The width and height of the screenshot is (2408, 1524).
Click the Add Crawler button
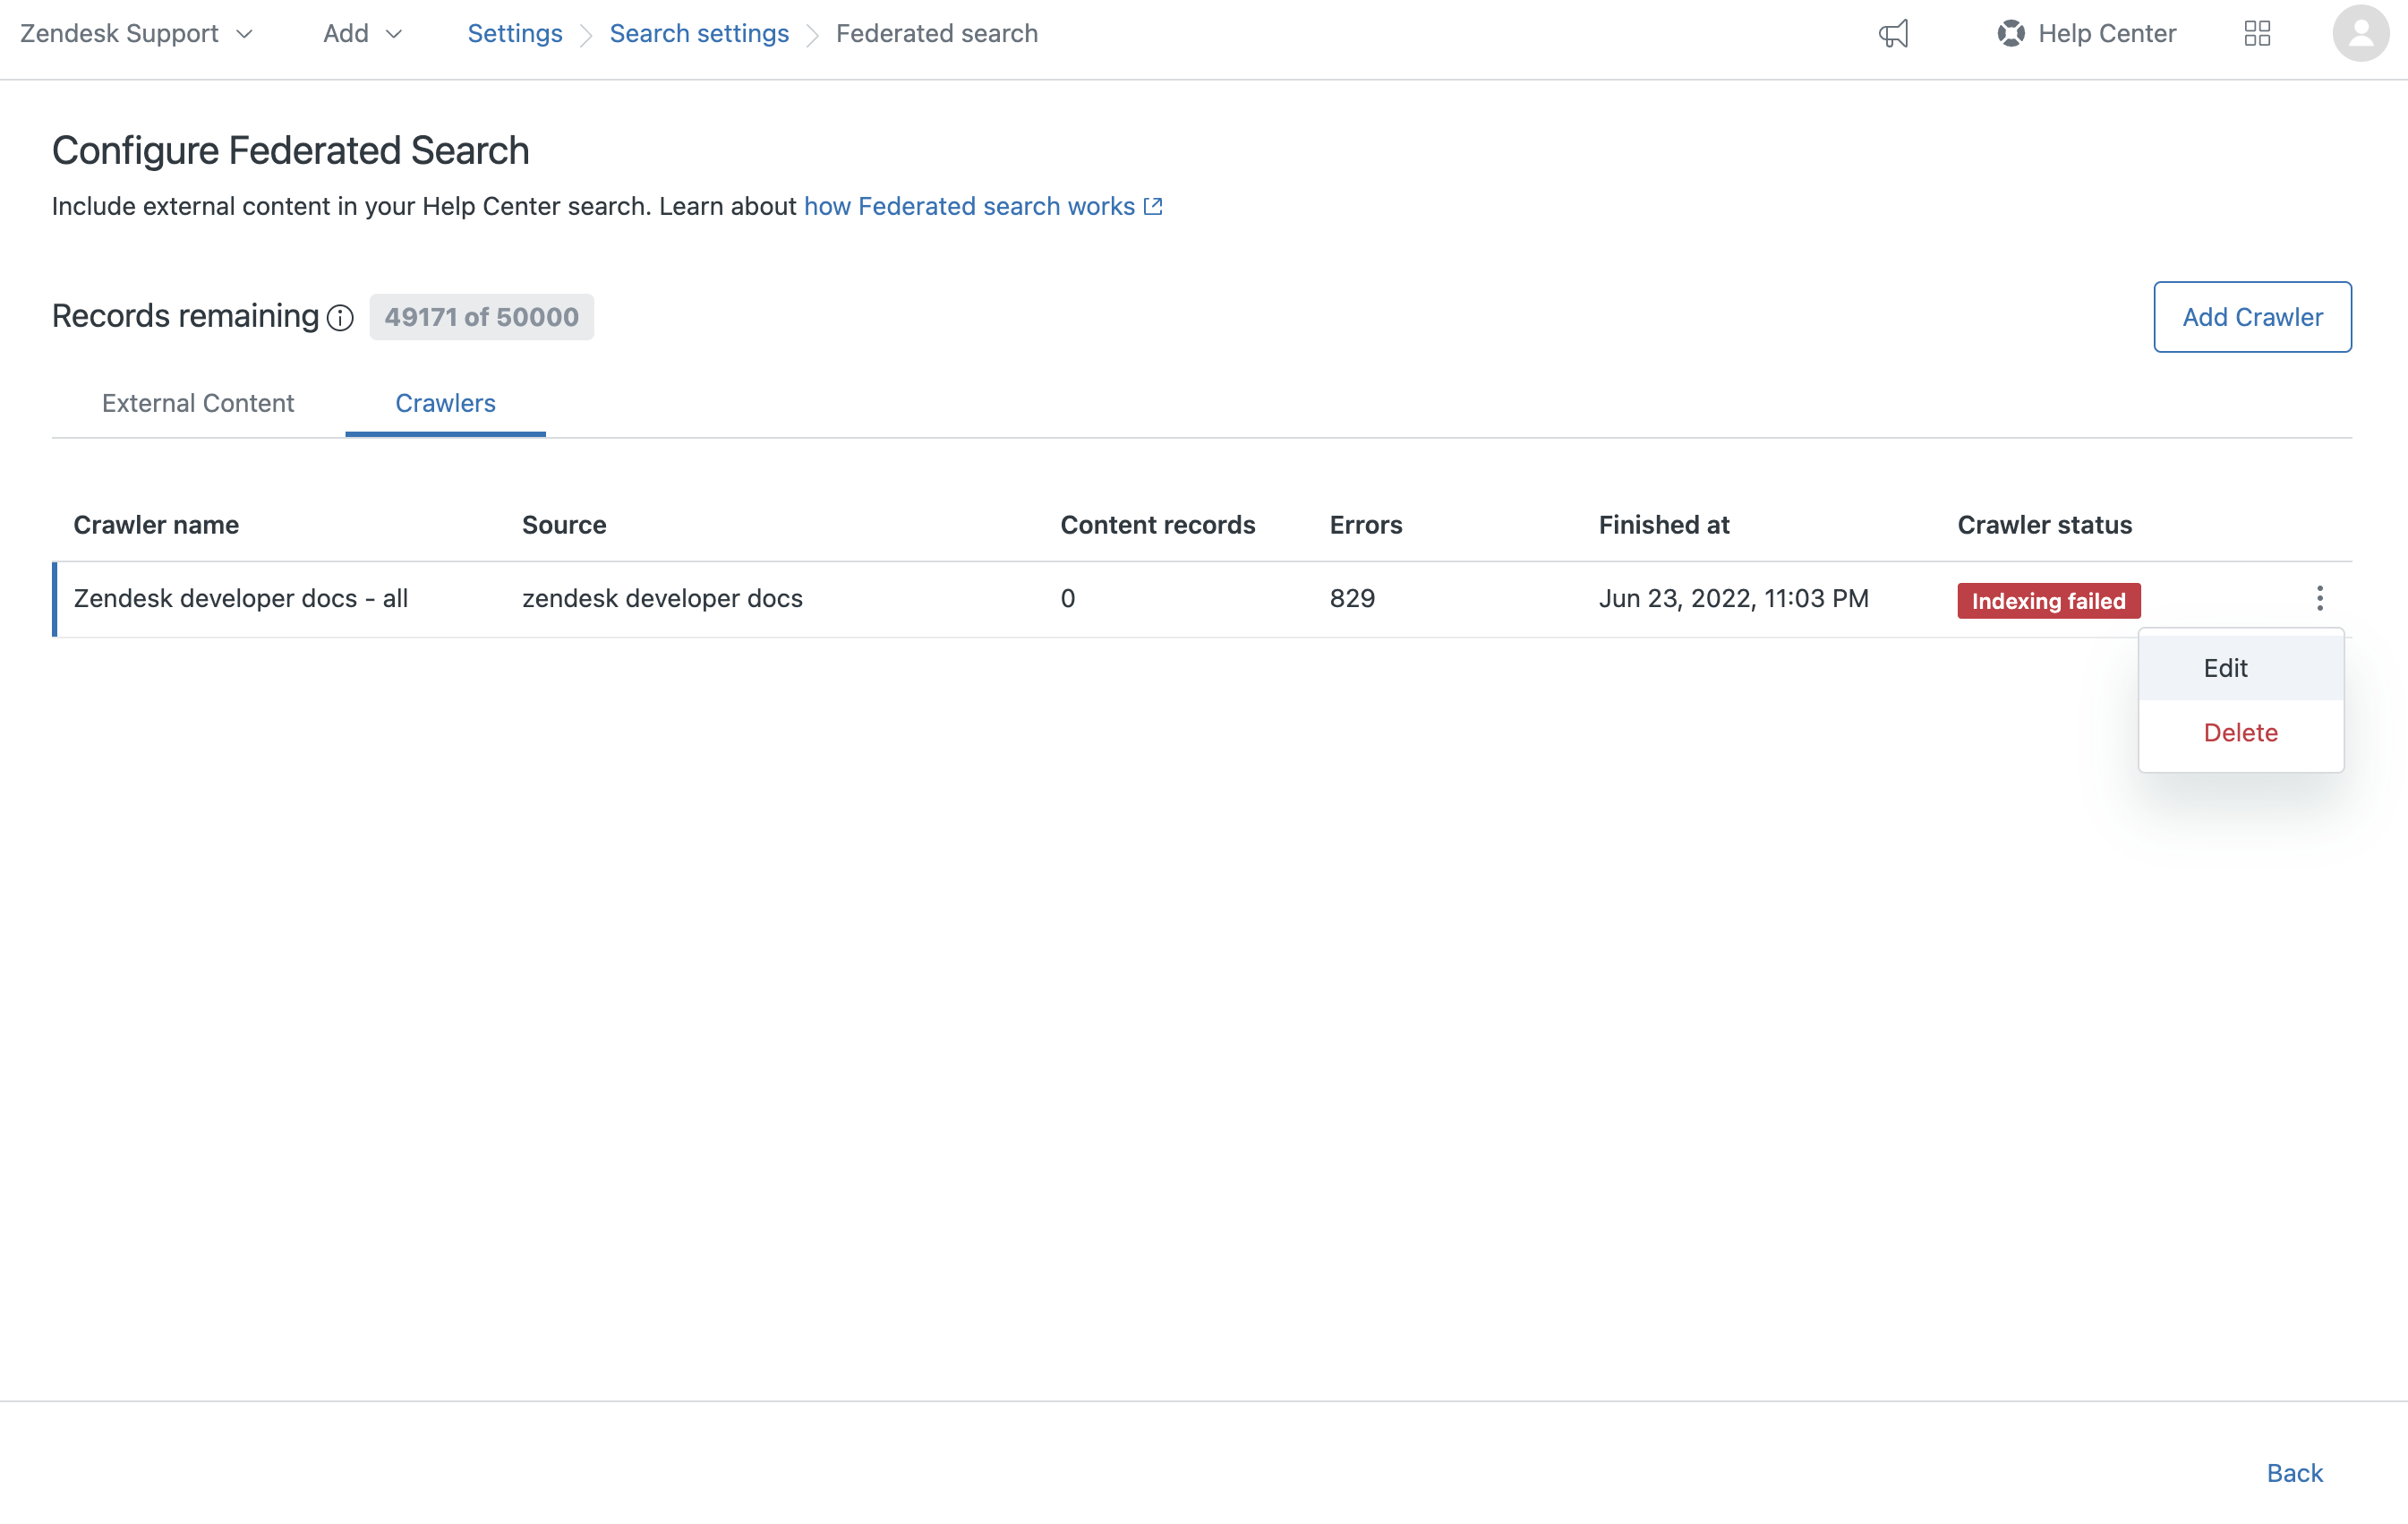pyautogui.click(x=2252, y=317)
